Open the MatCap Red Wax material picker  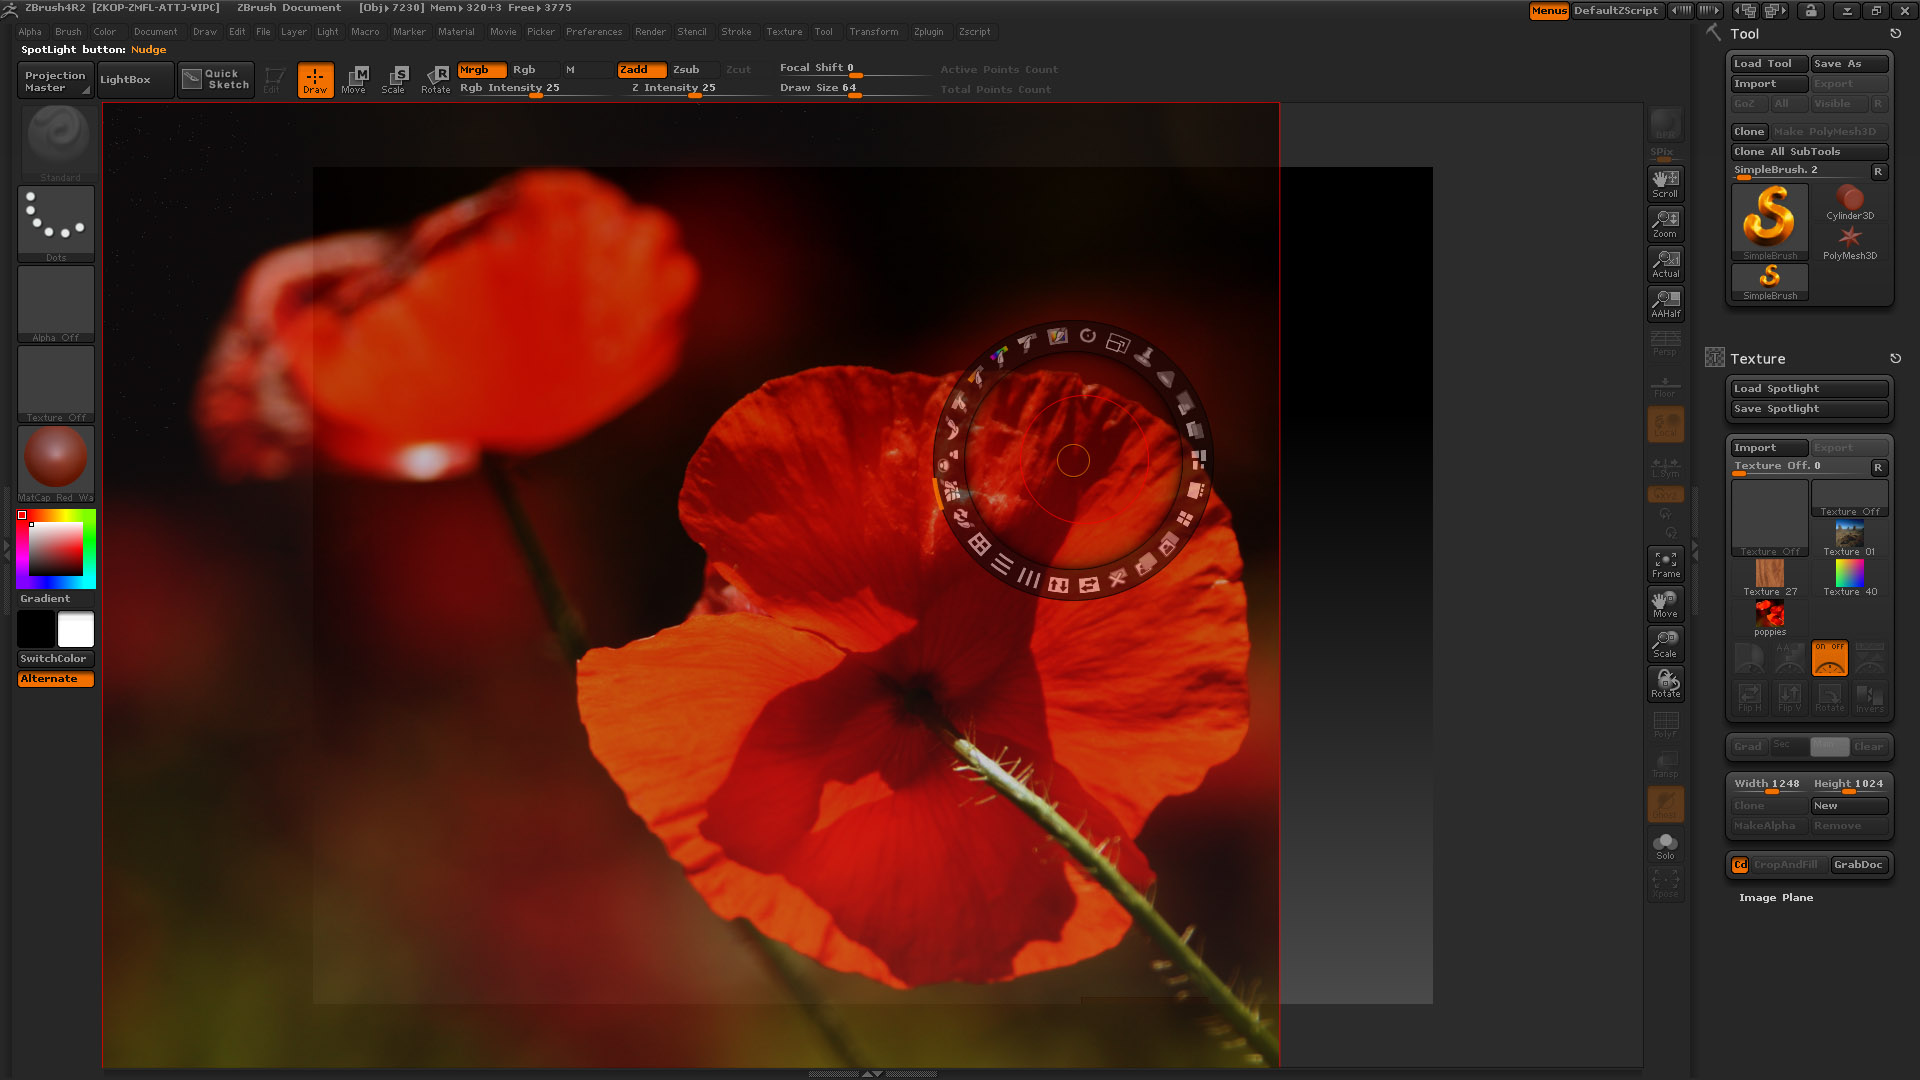(56, 460)
